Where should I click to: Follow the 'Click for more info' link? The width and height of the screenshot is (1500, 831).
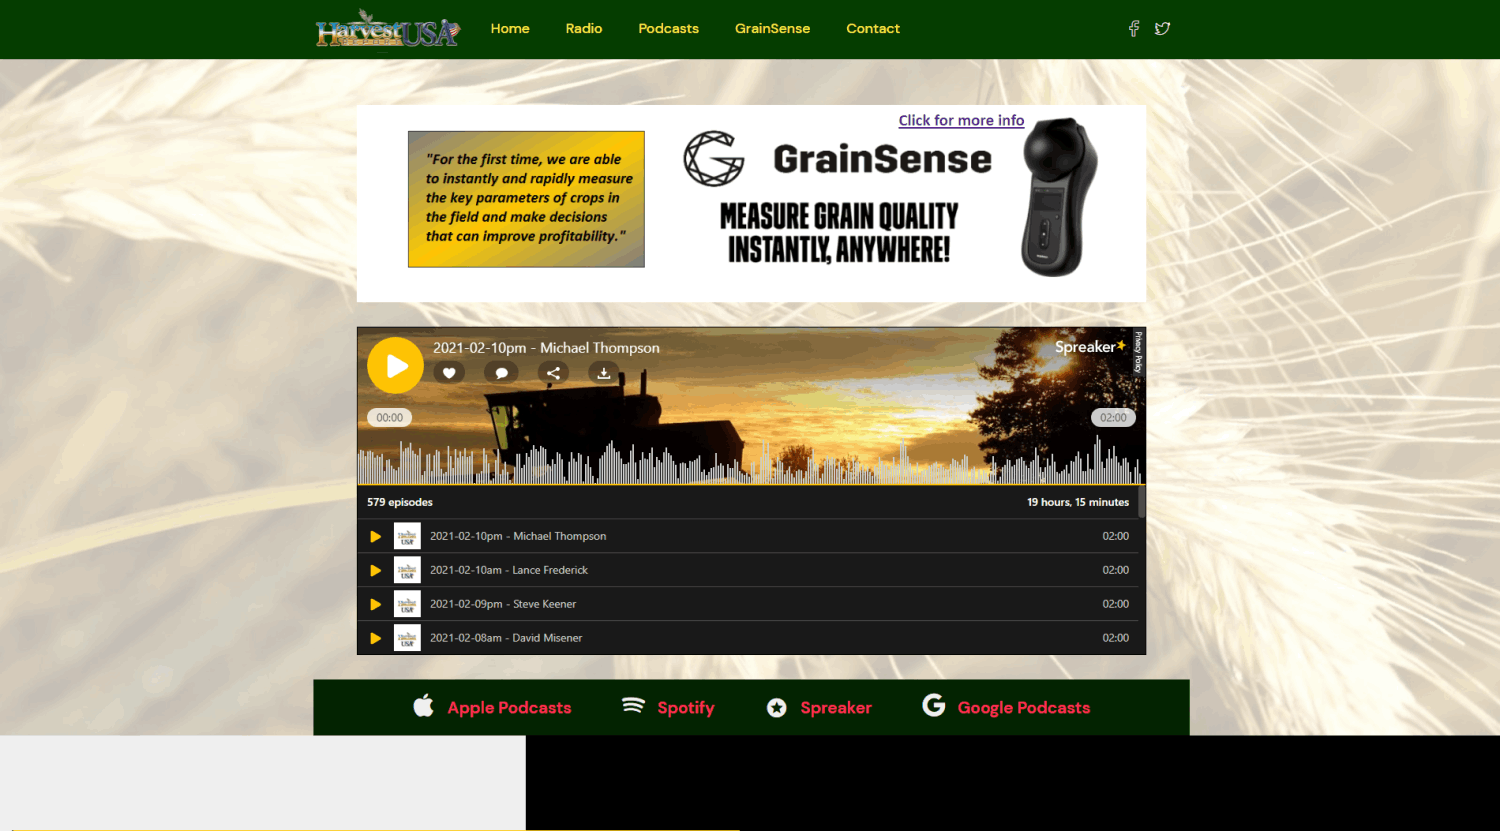(961, 120)
